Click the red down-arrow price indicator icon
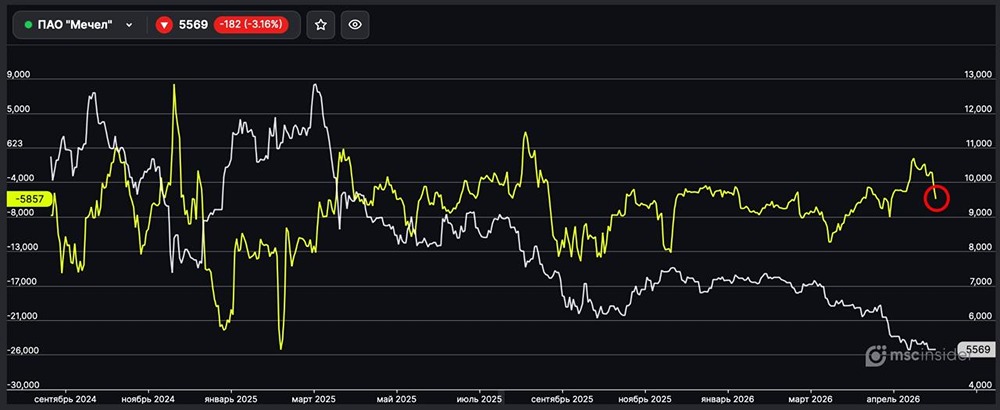Image resolution: width=1000 pixels, height=410 pixels. (x=165, y=25)
